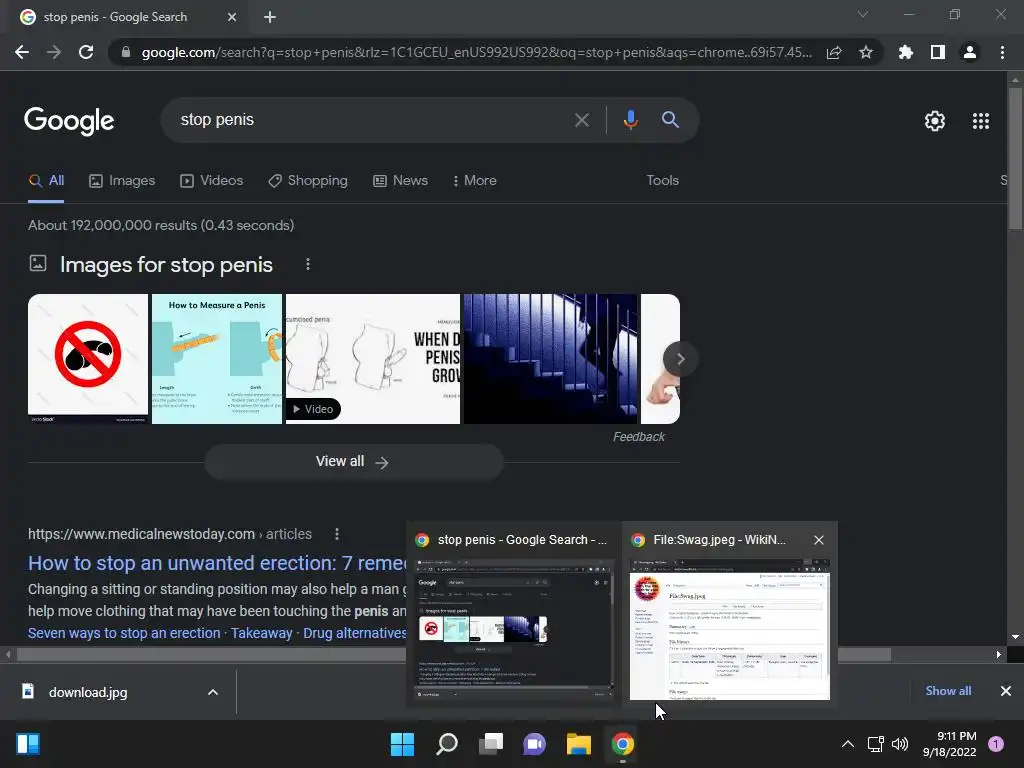Image resolution: width=1024 pixels, height=768 pixels.
Task: Play the Video thumbnail in image results
Action: coord(373,359)
